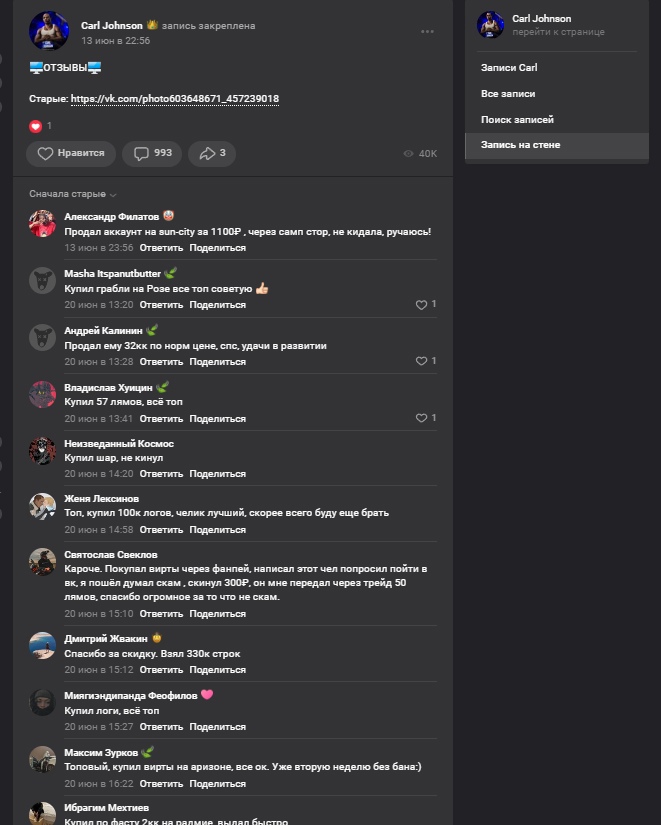This screenshot has height=825, width=661.
Task: Click the red heart reaction under the post
Action: tap(36, 126)
